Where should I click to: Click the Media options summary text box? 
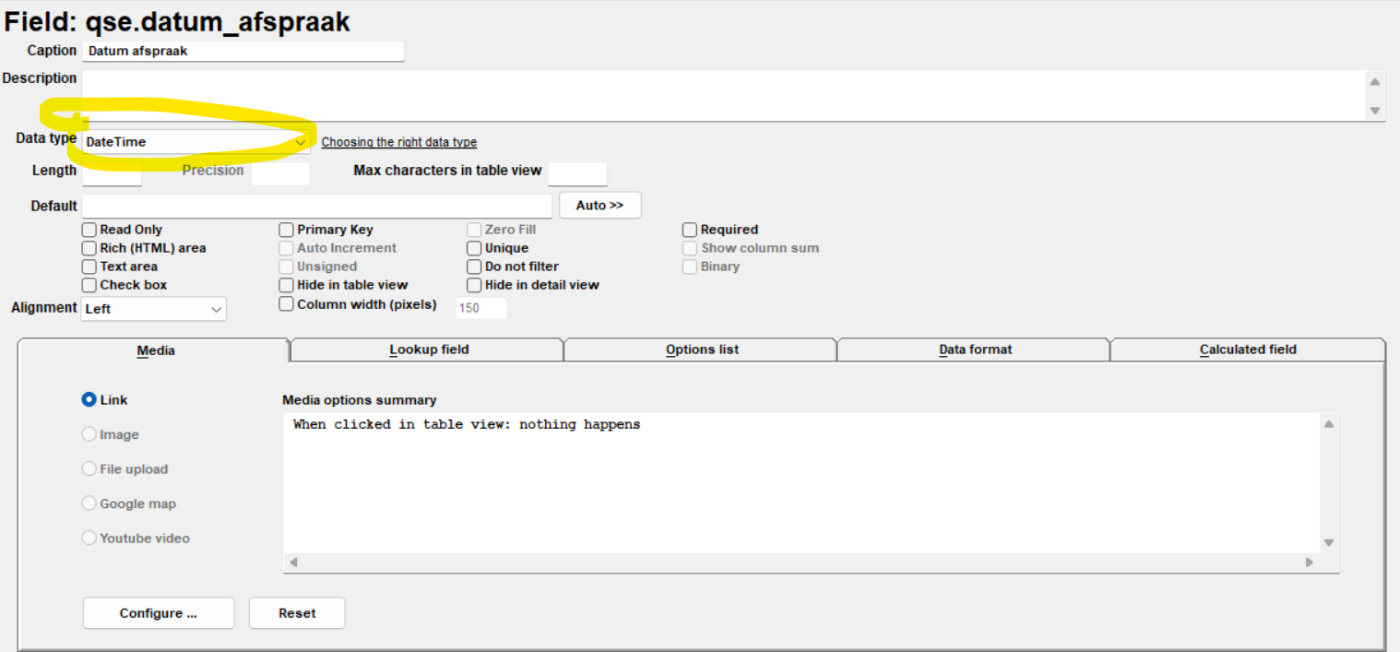click(801, 483)
